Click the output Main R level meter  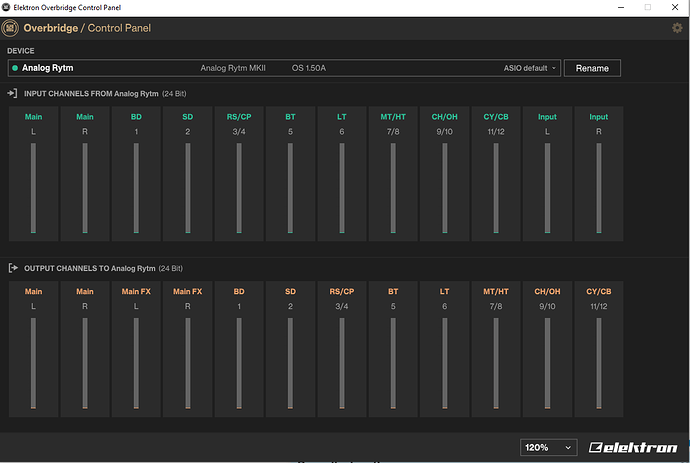pyautogui.click(x=85, y=363)
